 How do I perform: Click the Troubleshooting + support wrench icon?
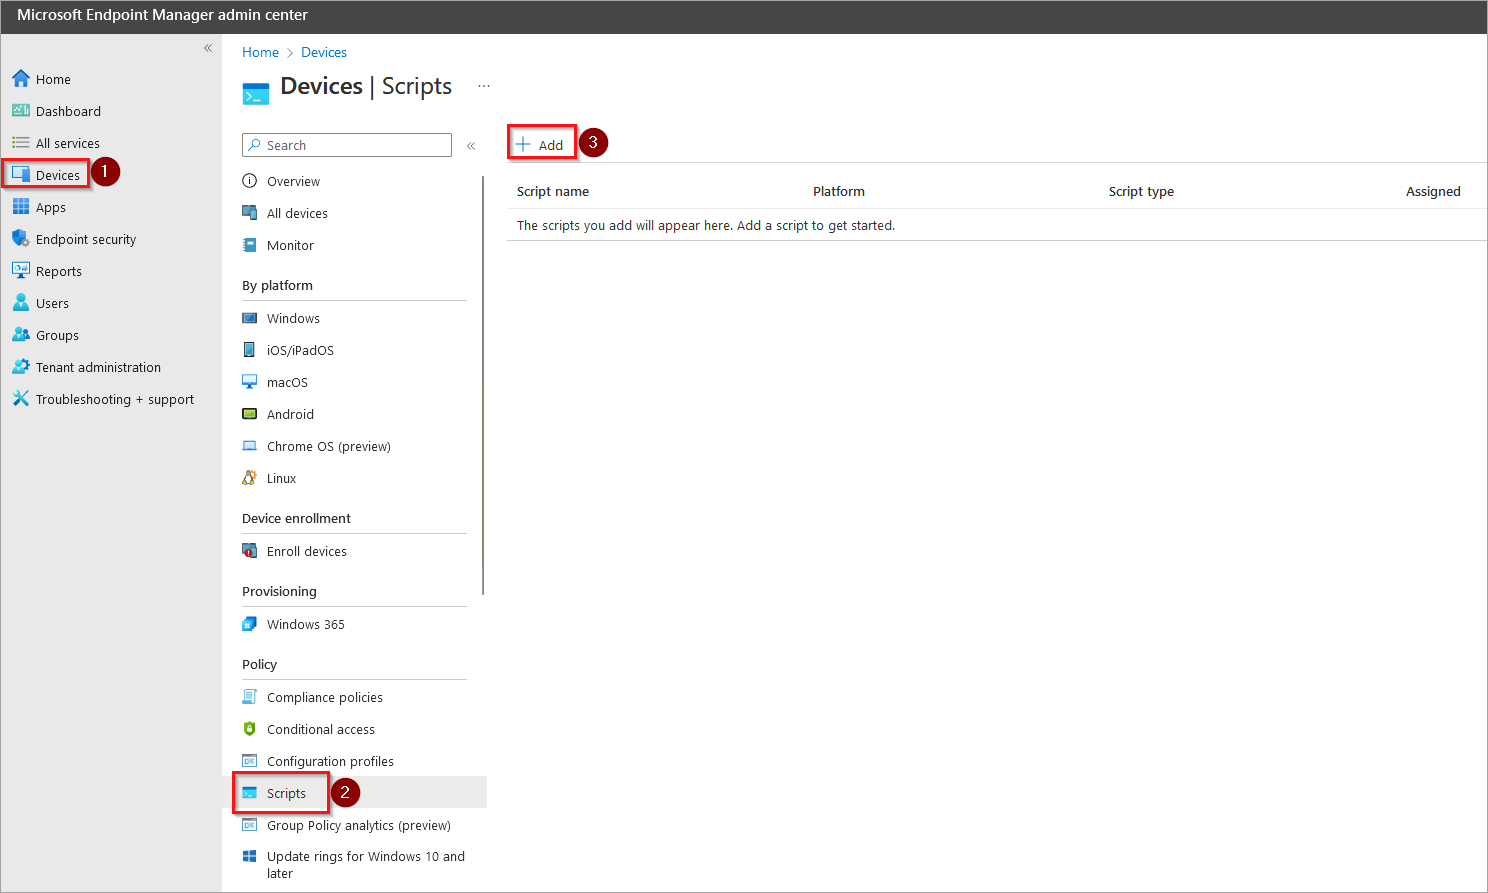[x=21, y=399]
